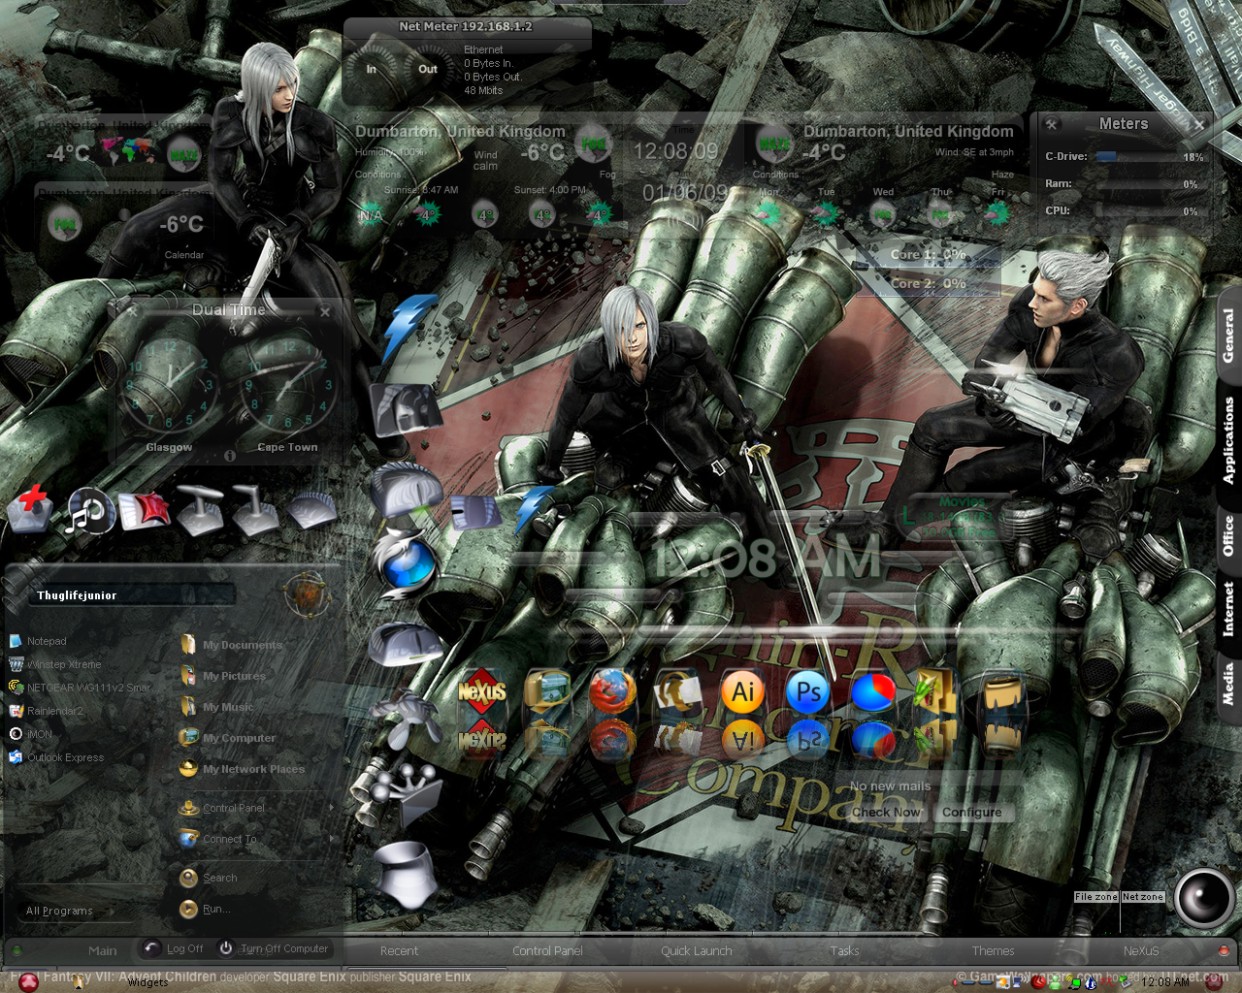Switch to Control Panel shelf tab
Image resolution: width=1242 pixels, height=993 pixels.
547,950
